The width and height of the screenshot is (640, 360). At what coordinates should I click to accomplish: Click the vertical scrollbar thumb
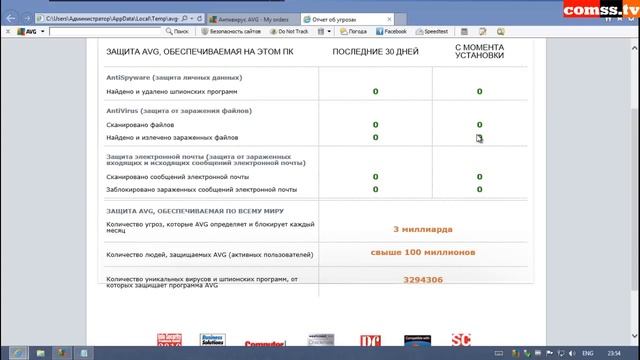pos(634,200)
